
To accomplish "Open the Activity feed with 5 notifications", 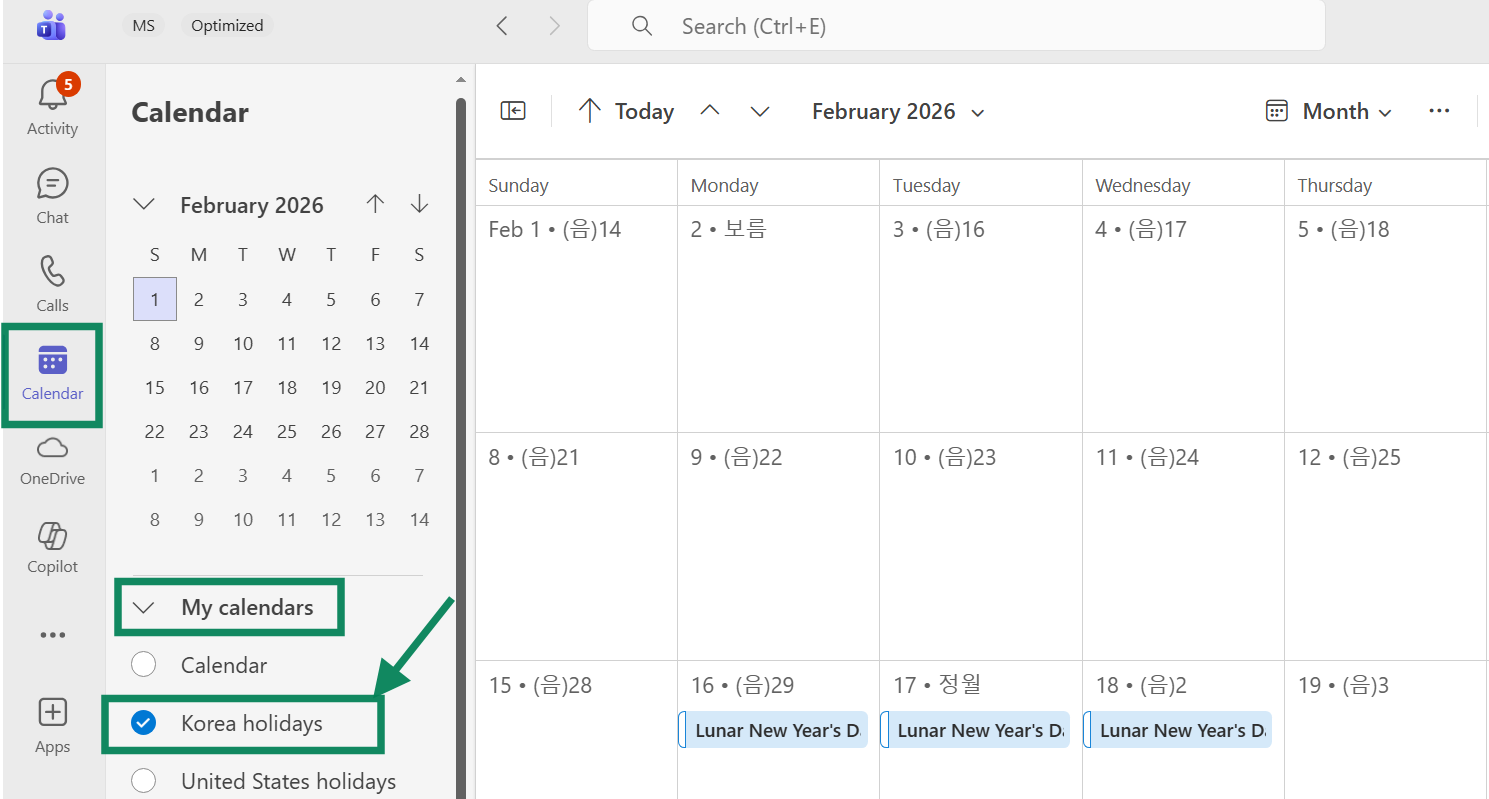I will [x=52, y=106].
